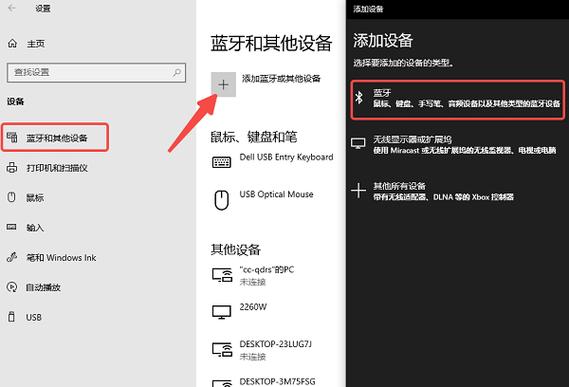Click the 2260W monitor icon

221,312
